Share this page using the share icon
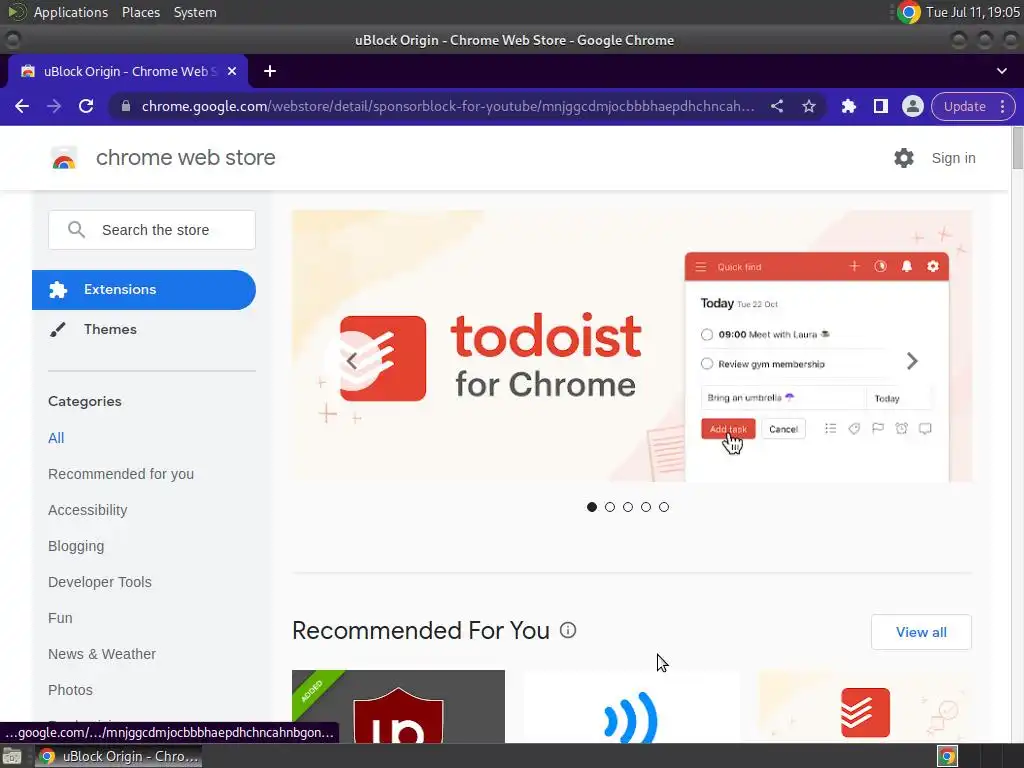The image size is (1024, 768). click(776, 106)
